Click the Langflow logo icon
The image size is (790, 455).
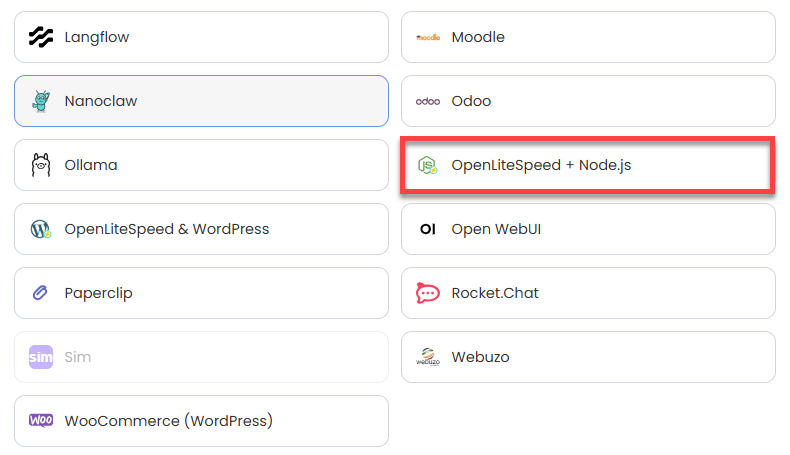tap(41, 37)
